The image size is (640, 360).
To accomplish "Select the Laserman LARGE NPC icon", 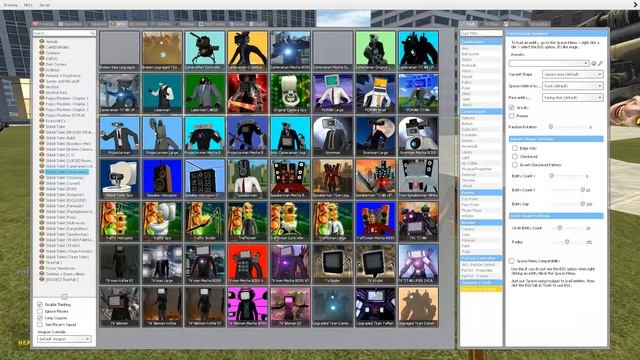I will click(205, 93).
